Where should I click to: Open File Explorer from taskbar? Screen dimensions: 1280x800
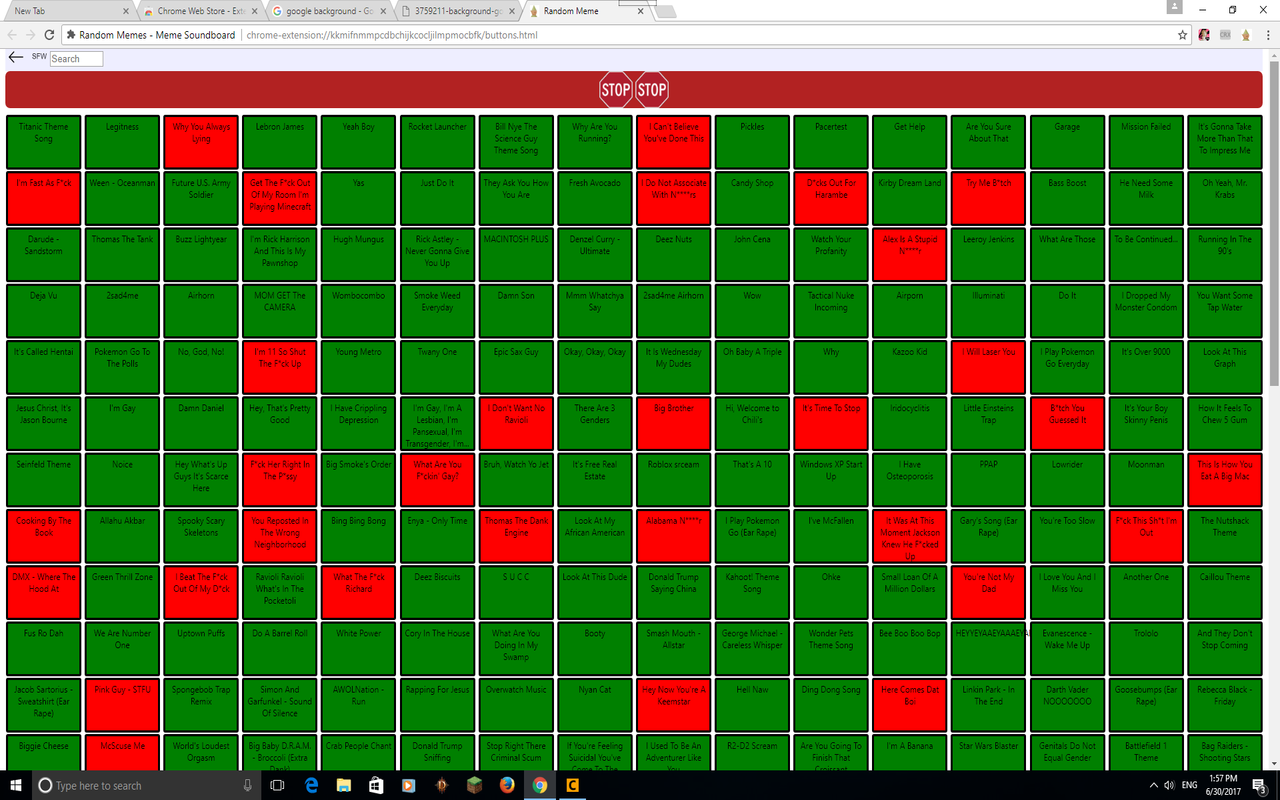pos(343,785)
